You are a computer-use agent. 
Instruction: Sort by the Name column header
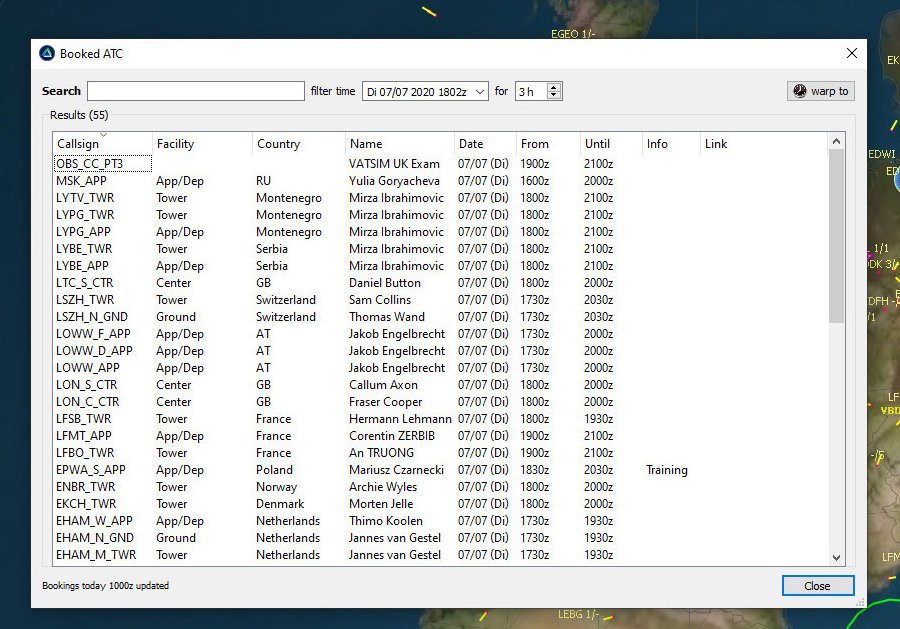click(x=399, y=144)
